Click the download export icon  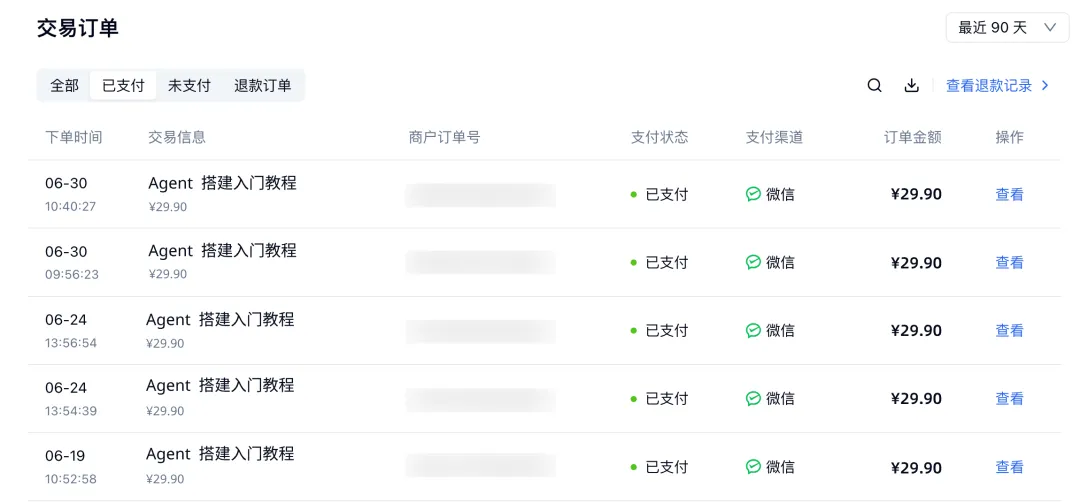(911, 85)
